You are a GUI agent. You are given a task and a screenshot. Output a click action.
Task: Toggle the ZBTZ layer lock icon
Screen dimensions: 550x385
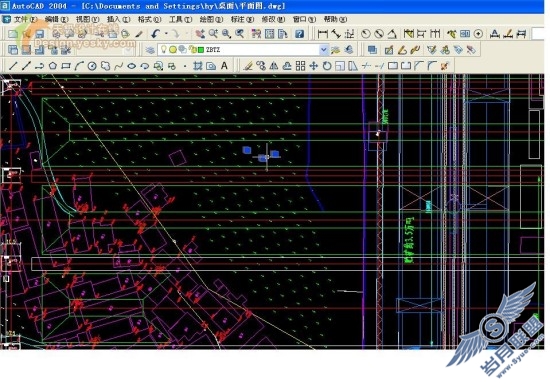click(192, 50)
